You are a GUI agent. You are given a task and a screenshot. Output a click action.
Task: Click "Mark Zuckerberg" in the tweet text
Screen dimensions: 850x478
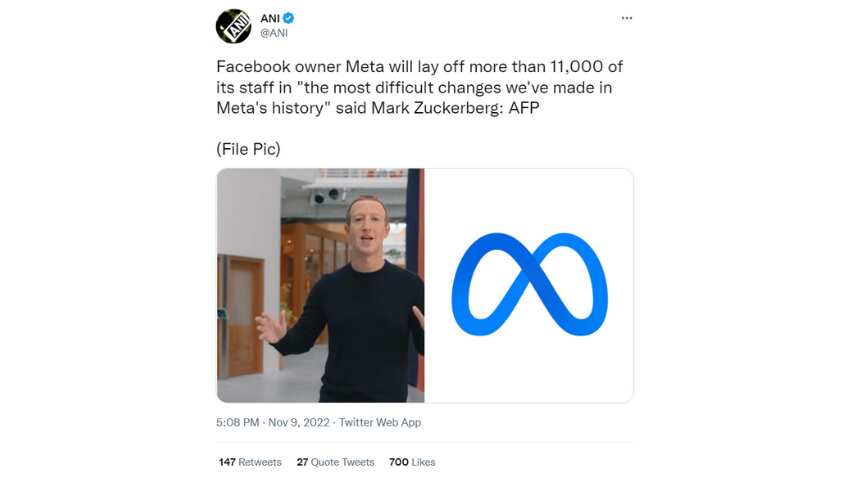point(437,108)
